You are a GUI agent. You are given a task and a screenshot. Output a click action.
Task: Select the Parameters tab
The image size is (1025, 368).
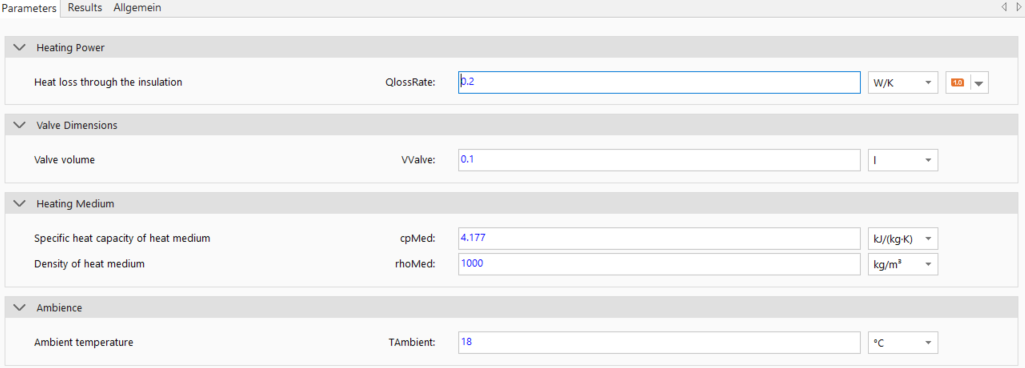[30, 8]
